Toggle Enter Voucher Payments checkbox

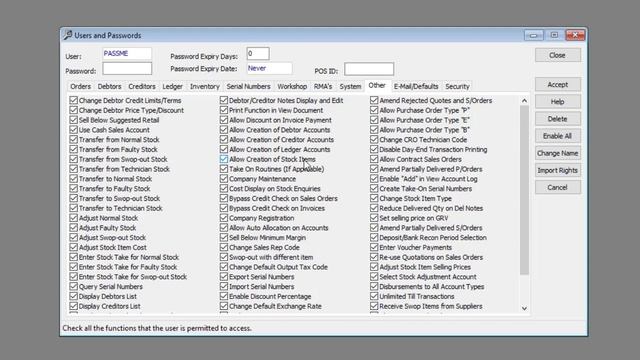374,247
